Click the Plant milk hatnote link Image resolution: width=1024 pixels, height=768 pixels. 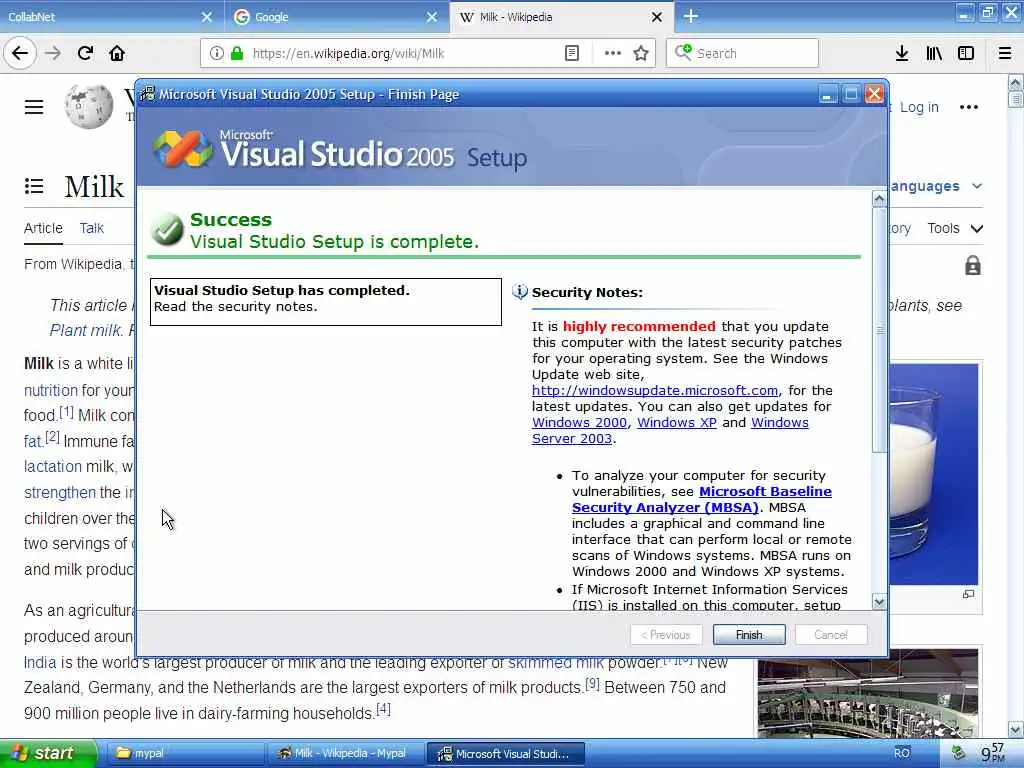click(85, 330)
